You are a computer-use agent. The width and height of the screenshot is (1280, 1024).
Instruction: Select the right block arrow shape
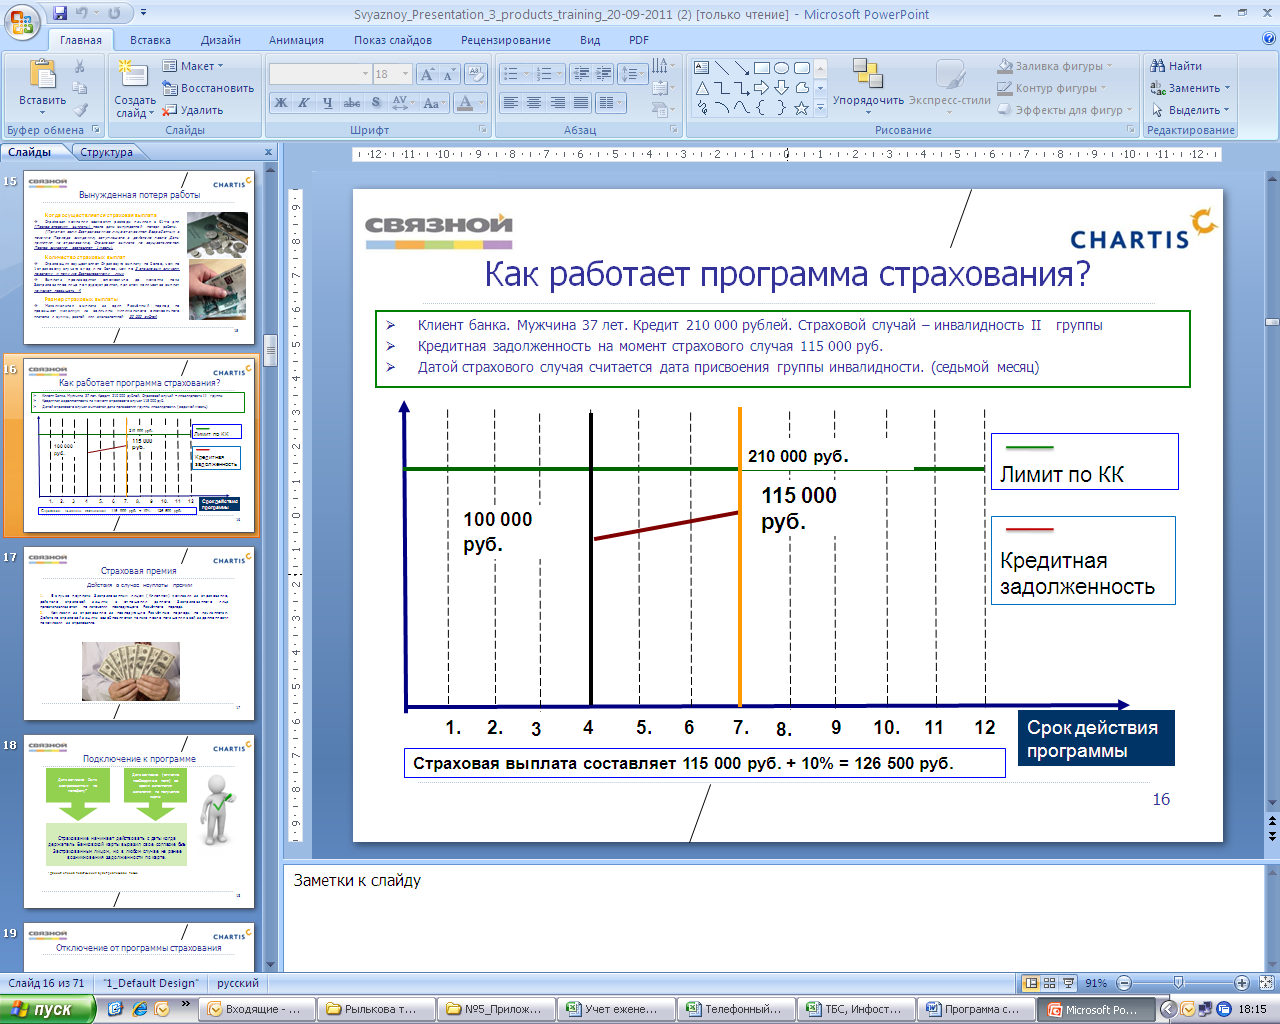(762, 88)
